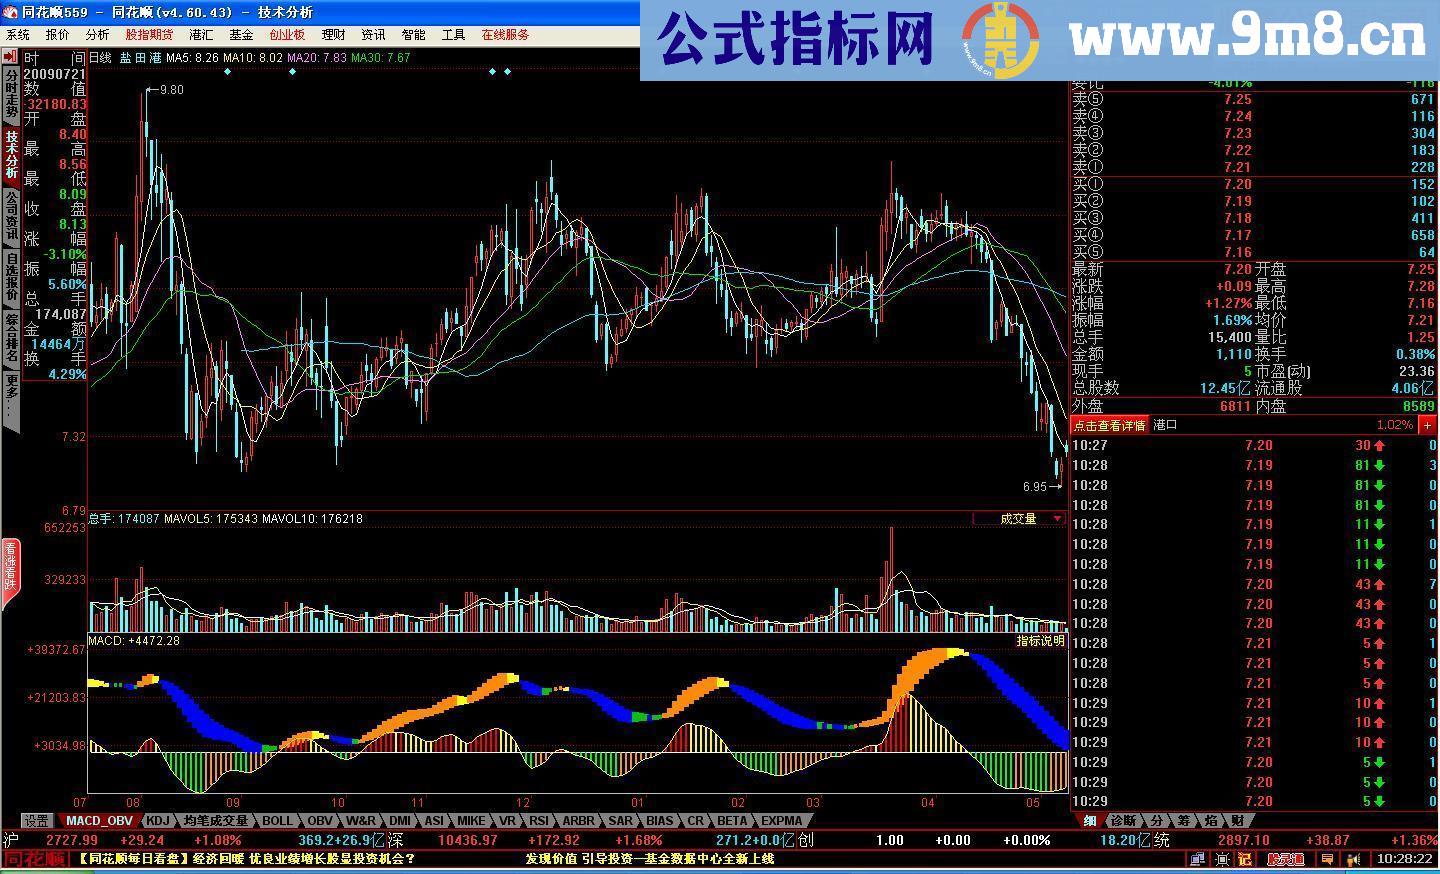
Task: Open the 港汇 menu
Action: tap(201, 35)
